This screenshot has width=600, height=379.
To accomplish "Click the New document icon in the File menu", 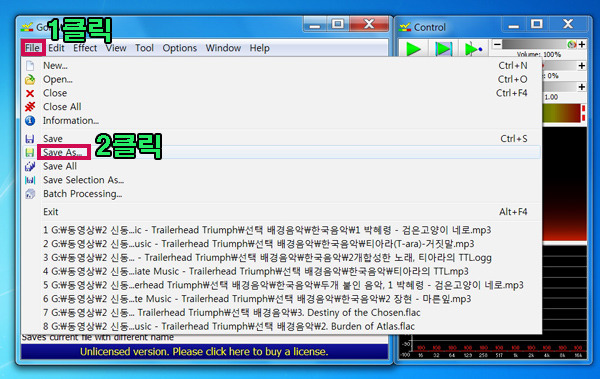I will [30, 66].
